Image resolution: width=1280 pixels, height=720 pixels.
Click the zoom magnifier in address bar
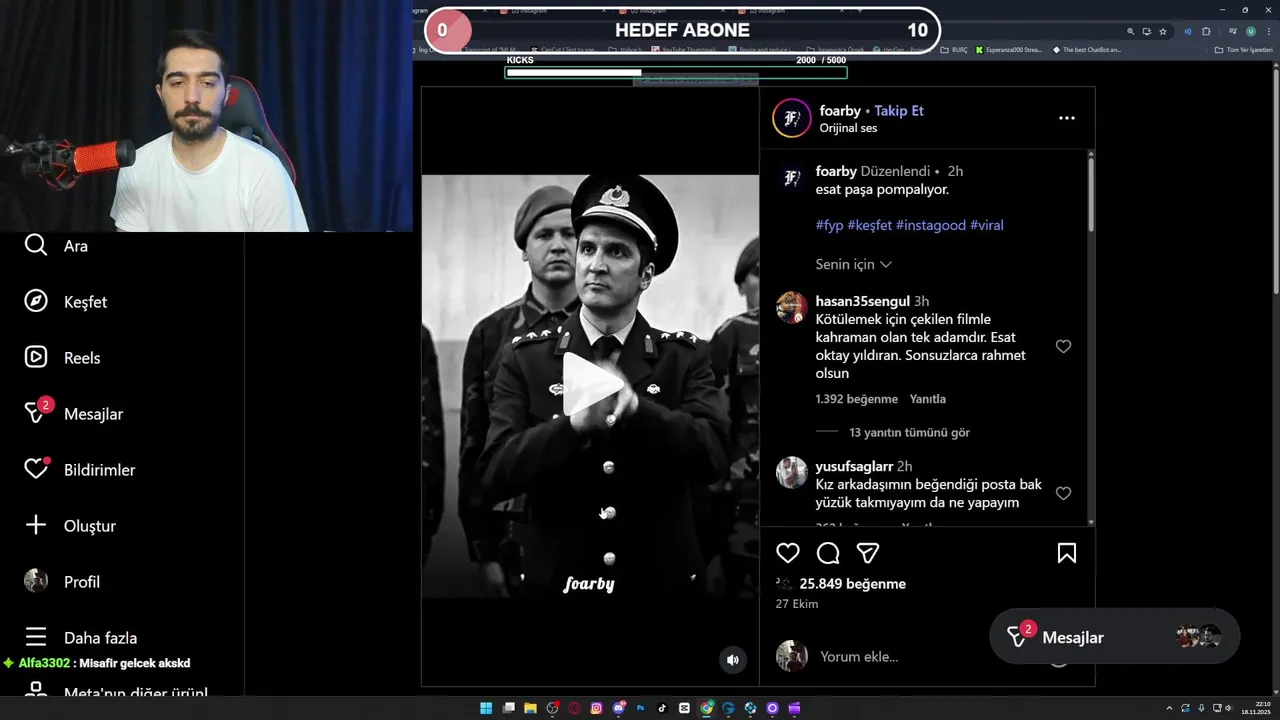point(1131,31)
